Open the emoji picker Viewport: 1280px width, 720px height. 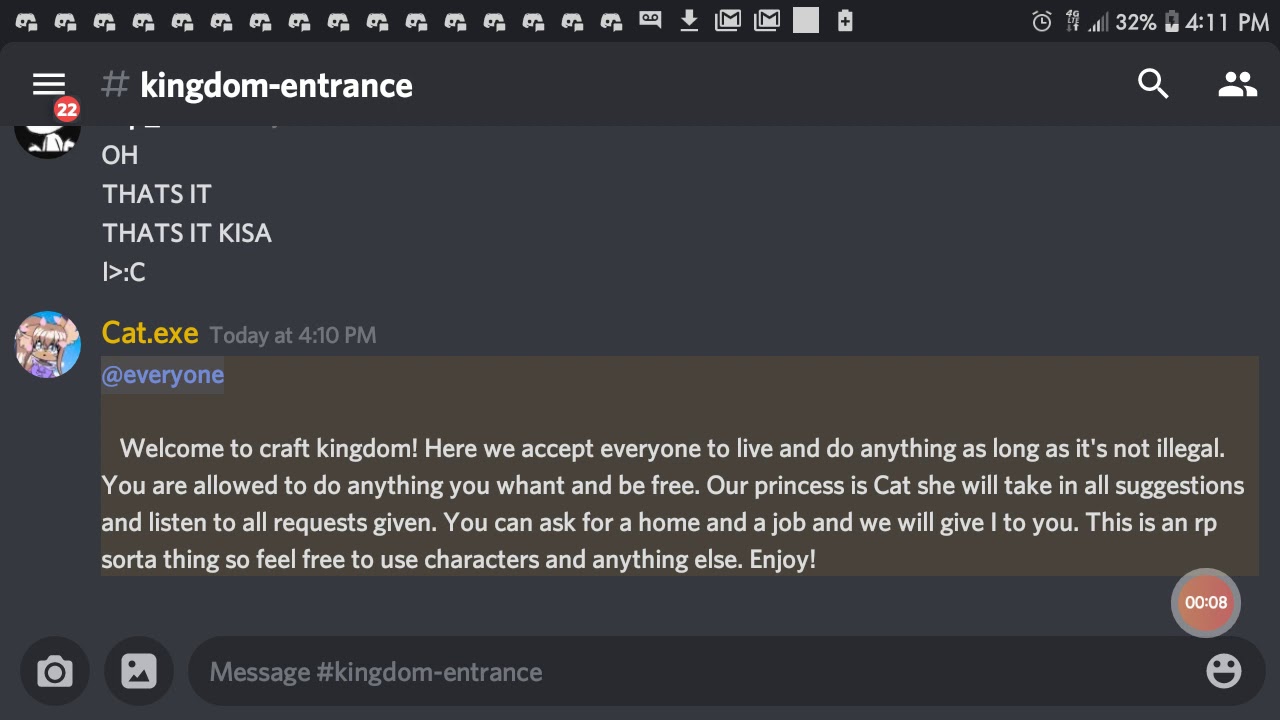click(x=1224, y=671)
